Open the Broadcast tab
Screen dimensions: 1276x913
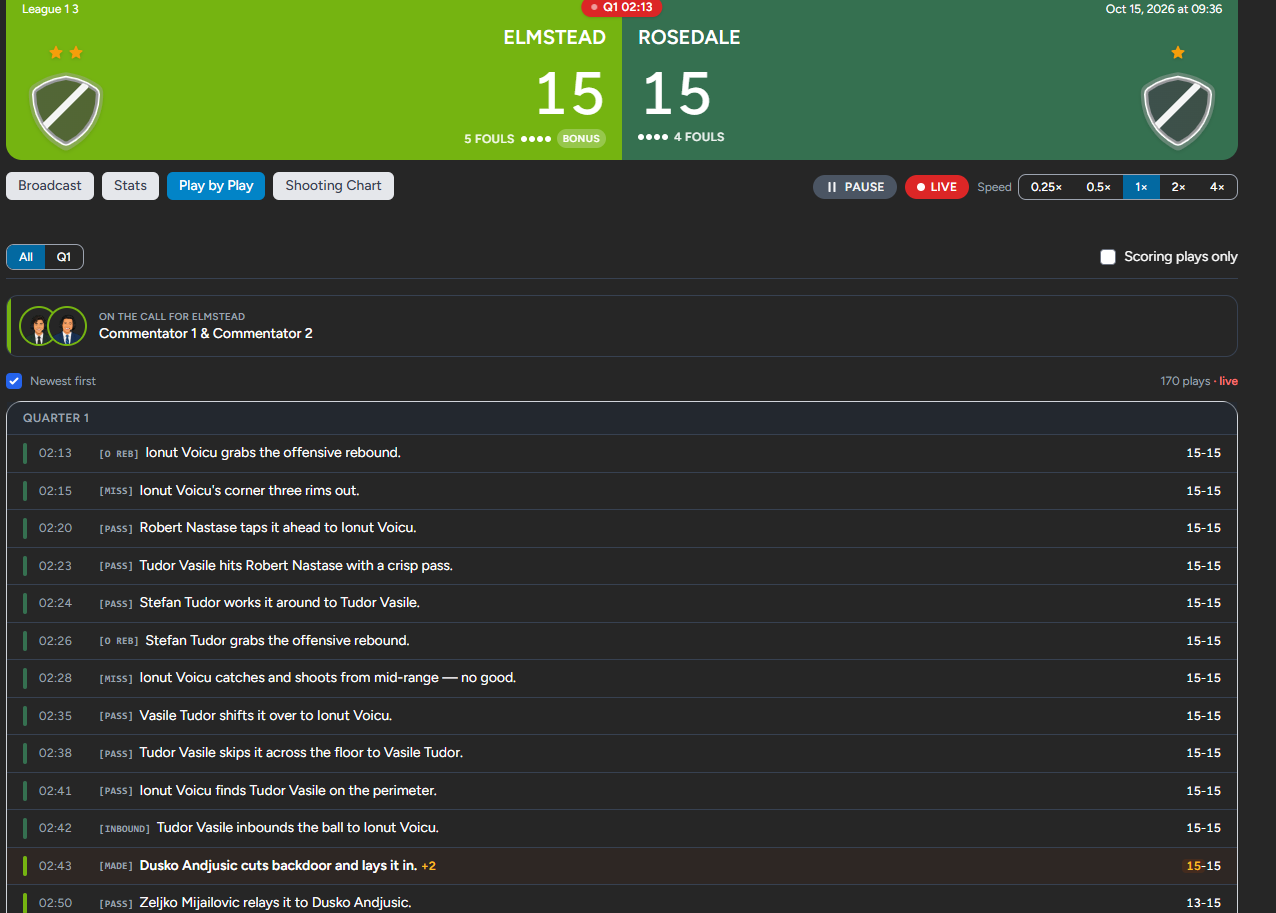point(50,186)
